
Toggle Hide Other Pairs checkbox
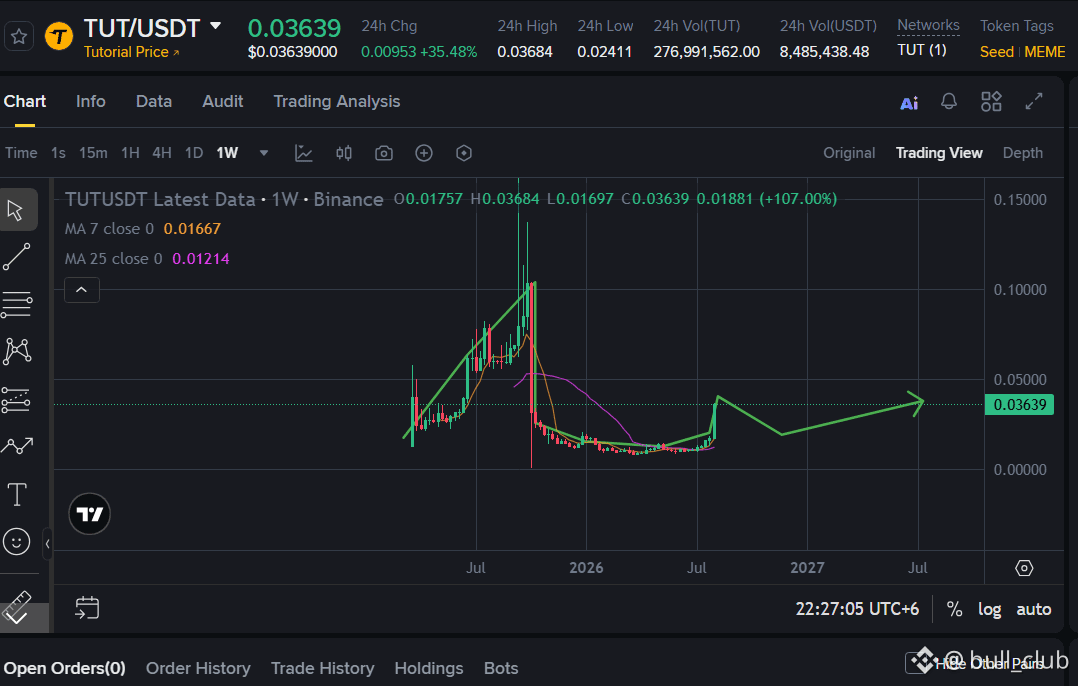915,663
